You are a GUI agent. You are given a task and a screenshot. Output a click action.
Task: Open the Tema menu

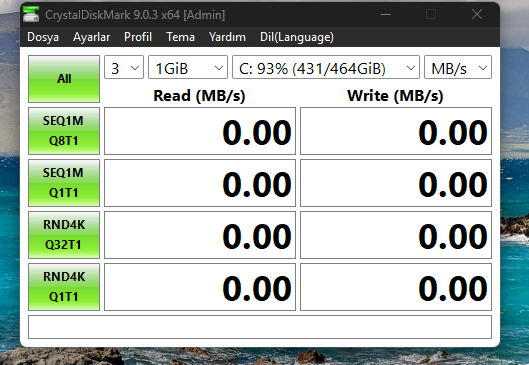pos(180,37)
